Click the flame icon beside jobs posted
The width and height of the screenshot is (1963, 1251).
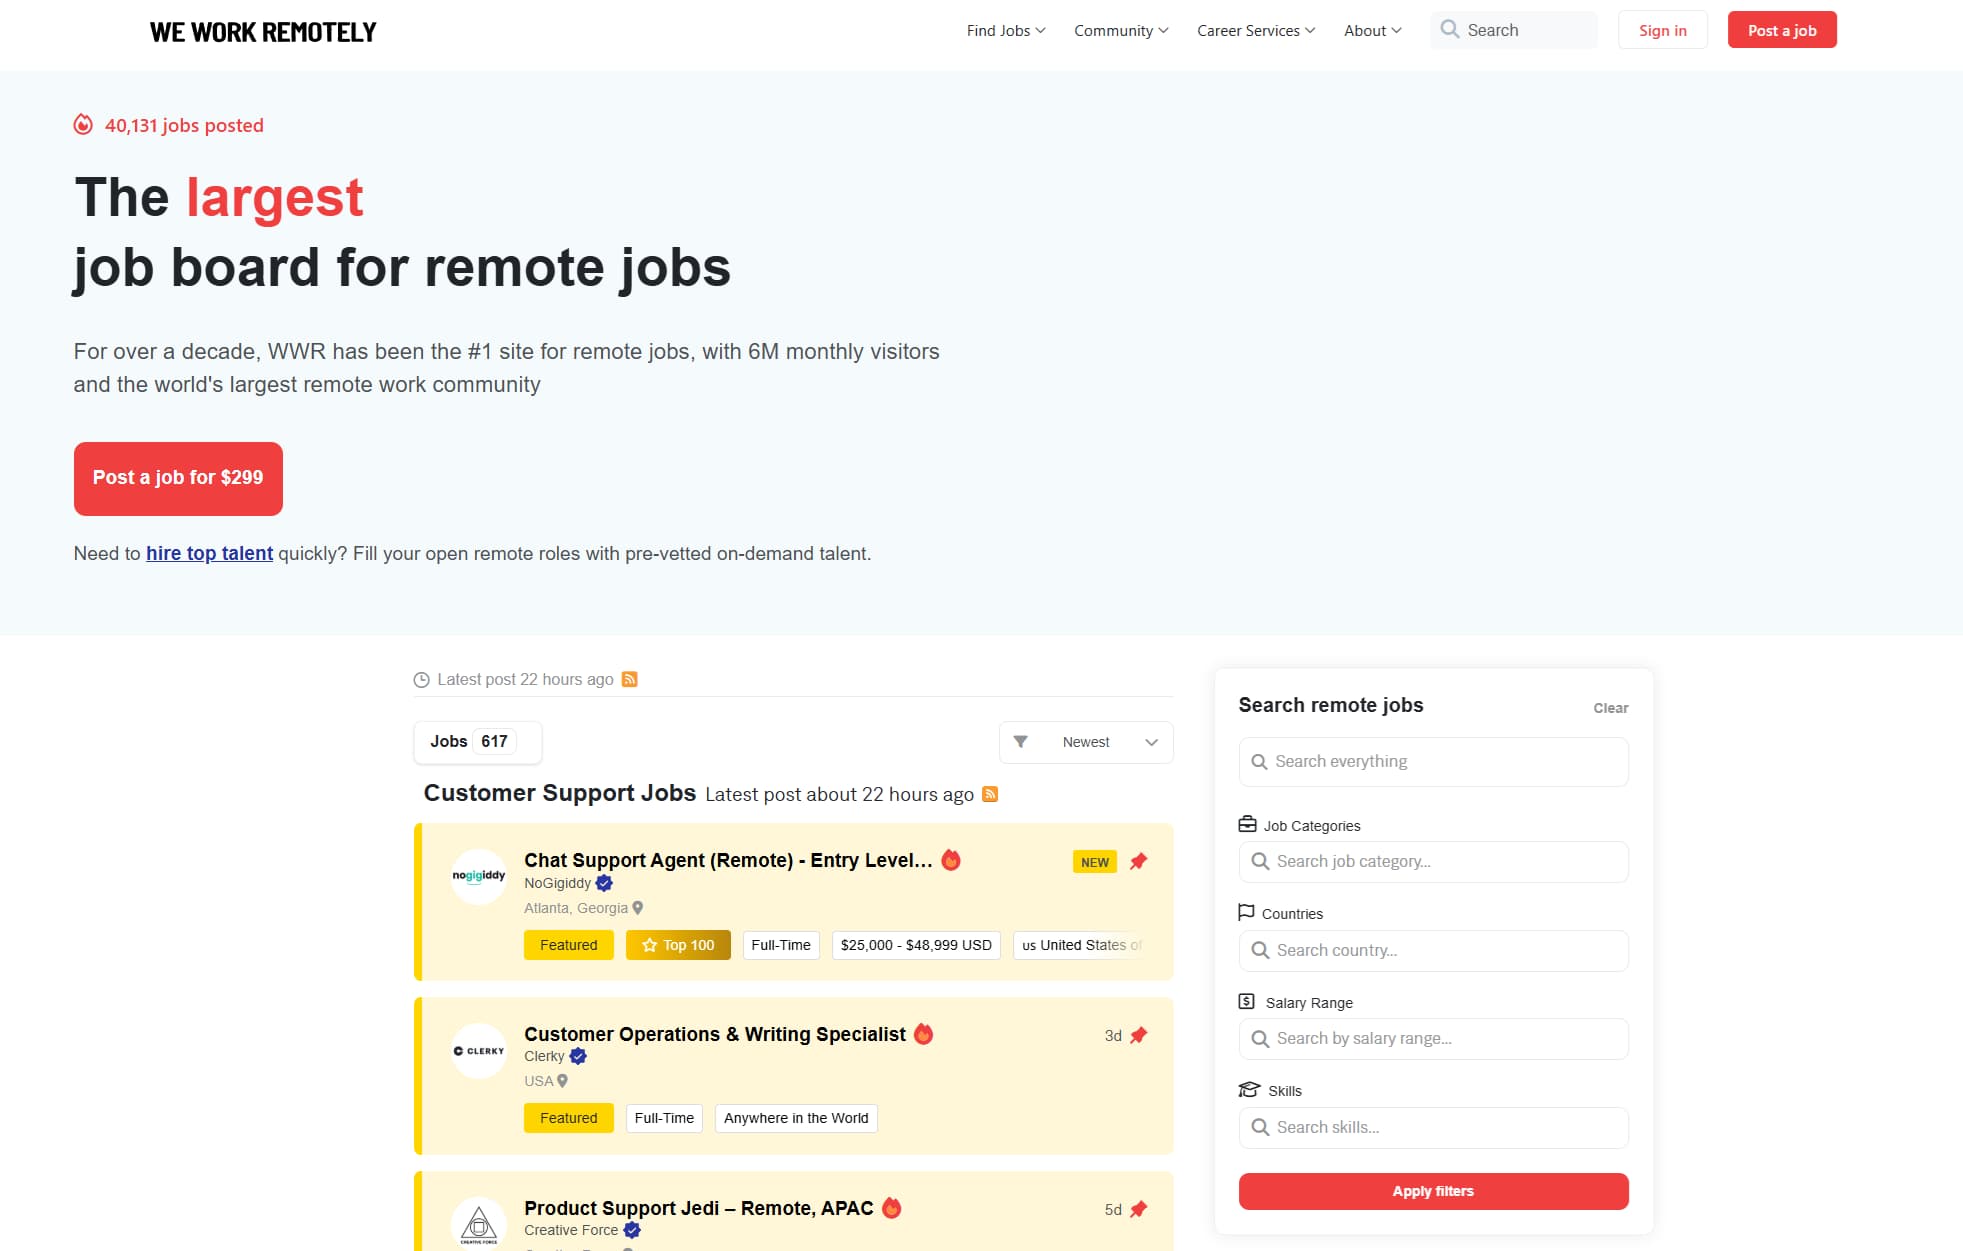coord(83,125)
